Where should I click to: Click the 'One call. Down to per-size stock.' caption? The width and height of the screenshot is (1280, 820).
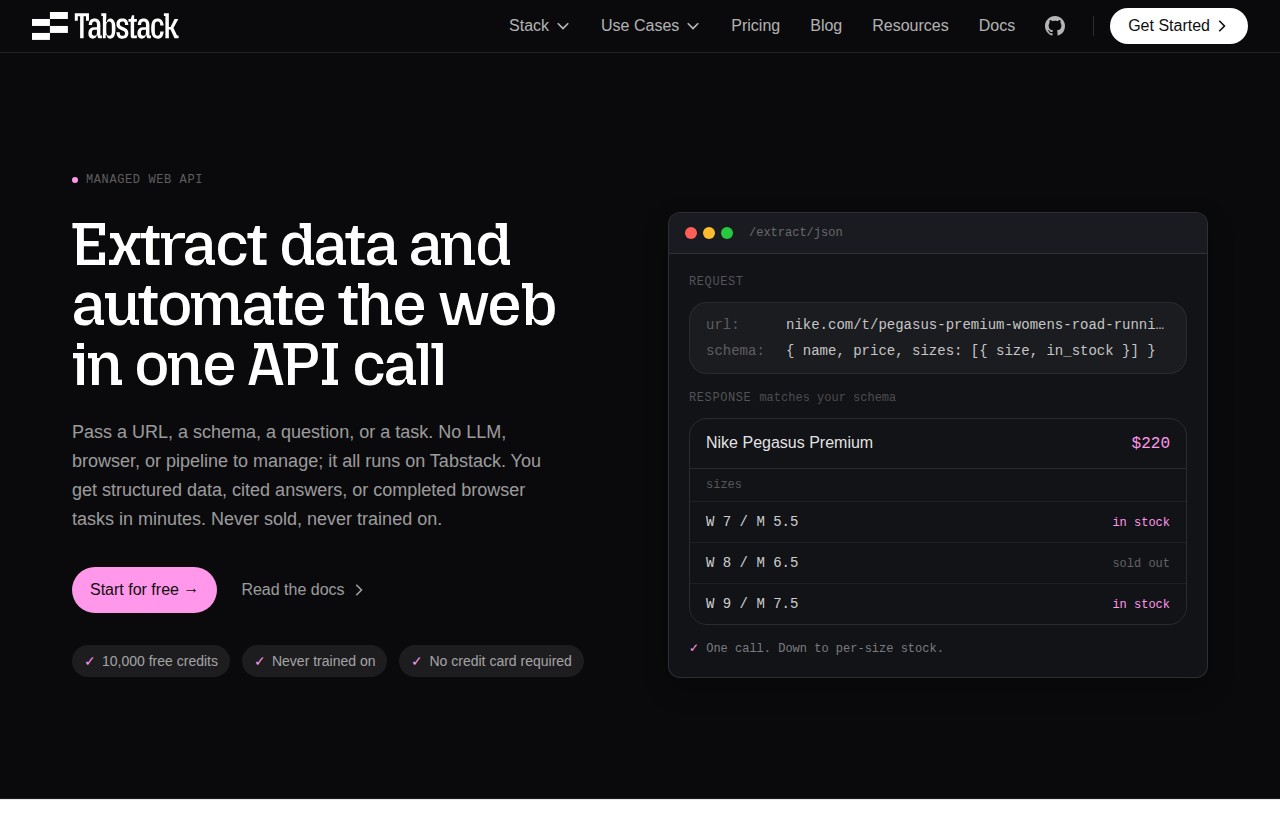[x=824, y=648]
